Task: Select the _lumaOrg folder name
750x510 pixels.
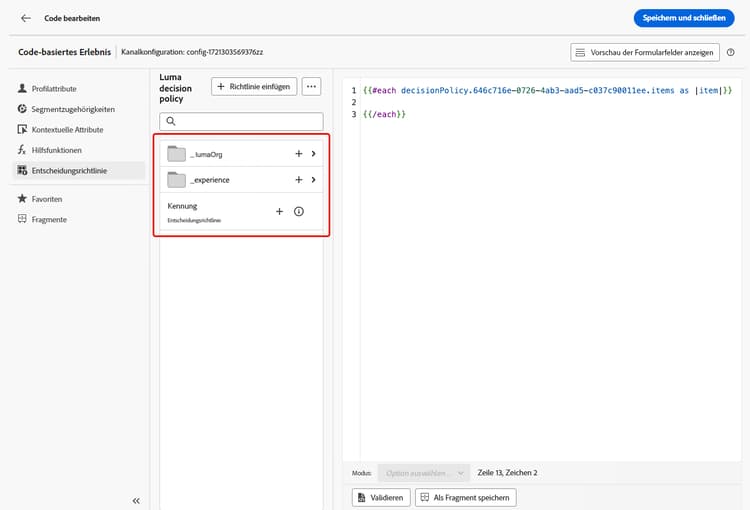Action: [x=206, y=155]
